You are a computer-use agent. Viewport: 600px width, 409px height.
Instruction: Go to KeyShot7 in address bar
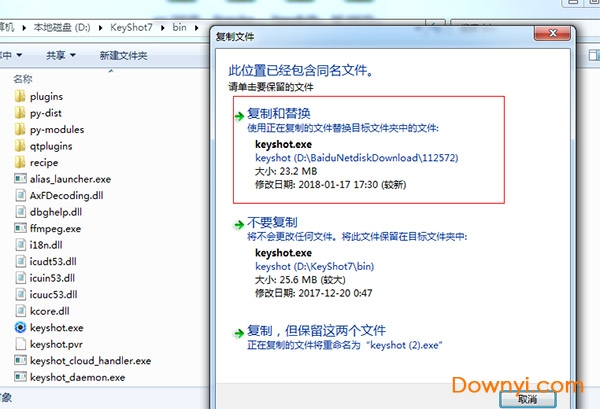tap(131, 28)
